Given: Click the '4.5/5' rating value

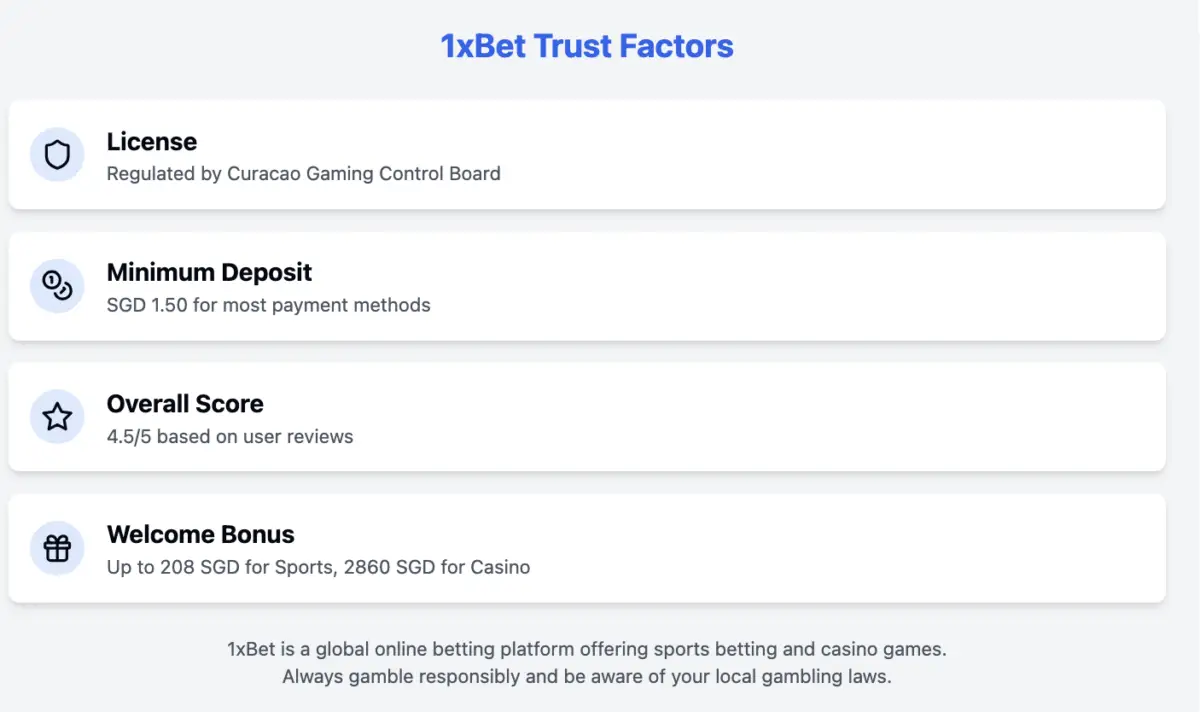Looking at the screenshot, I should [x=129, y=437].
